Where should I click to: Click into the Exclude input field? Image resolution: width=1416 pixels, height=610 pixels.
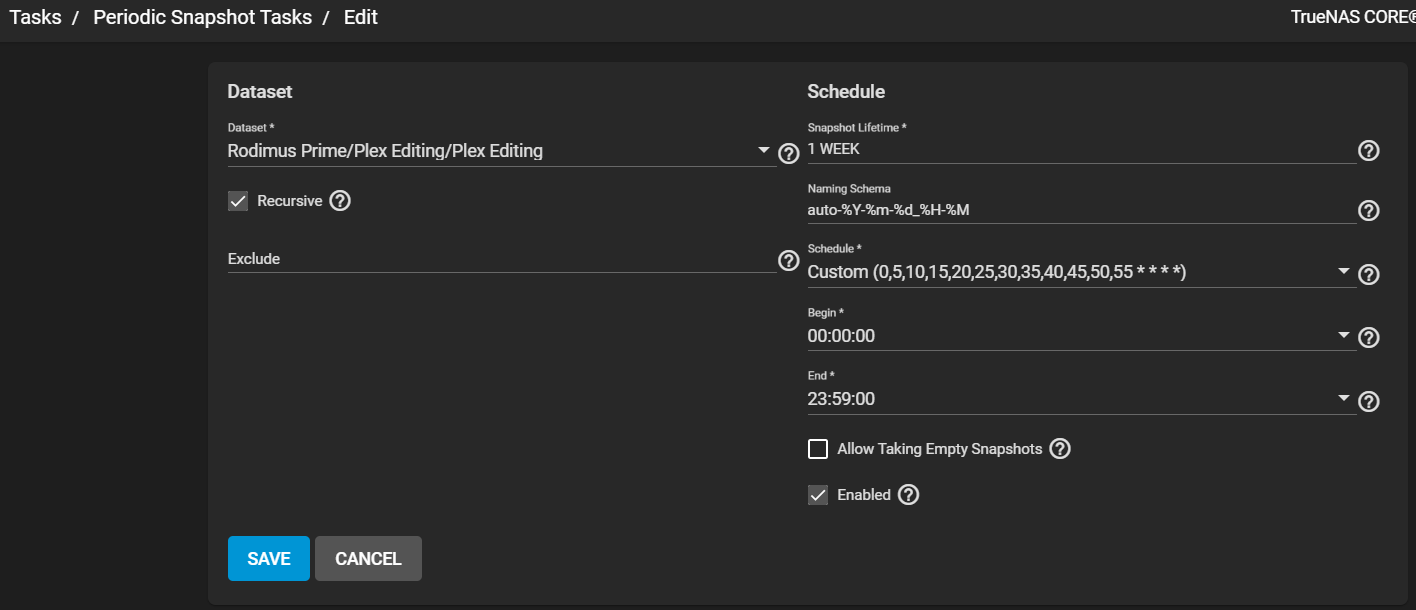point(502,259)
